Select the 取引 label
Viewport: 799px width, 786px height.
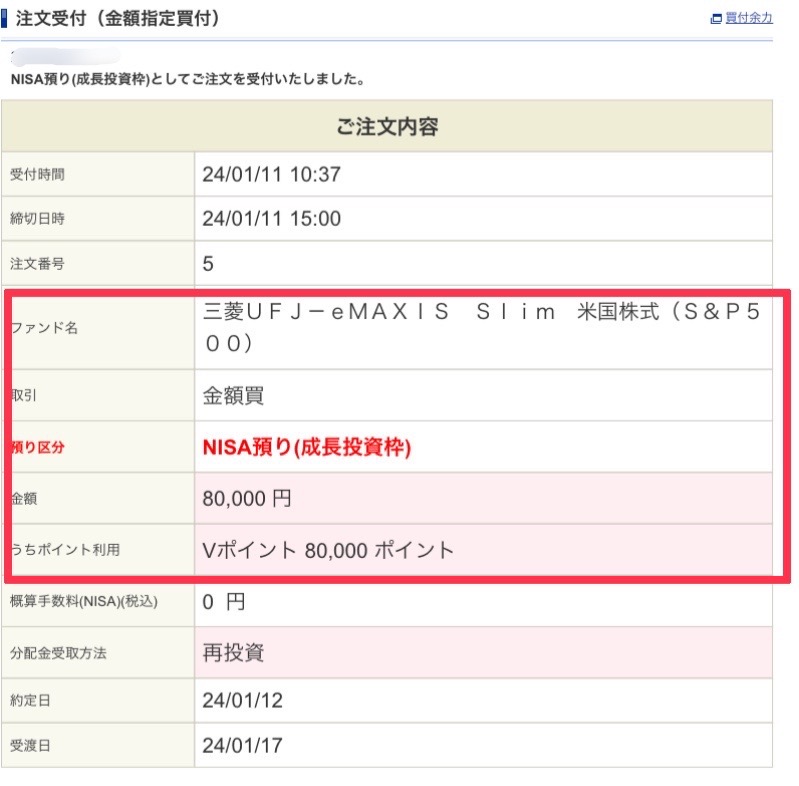(24, 395)
